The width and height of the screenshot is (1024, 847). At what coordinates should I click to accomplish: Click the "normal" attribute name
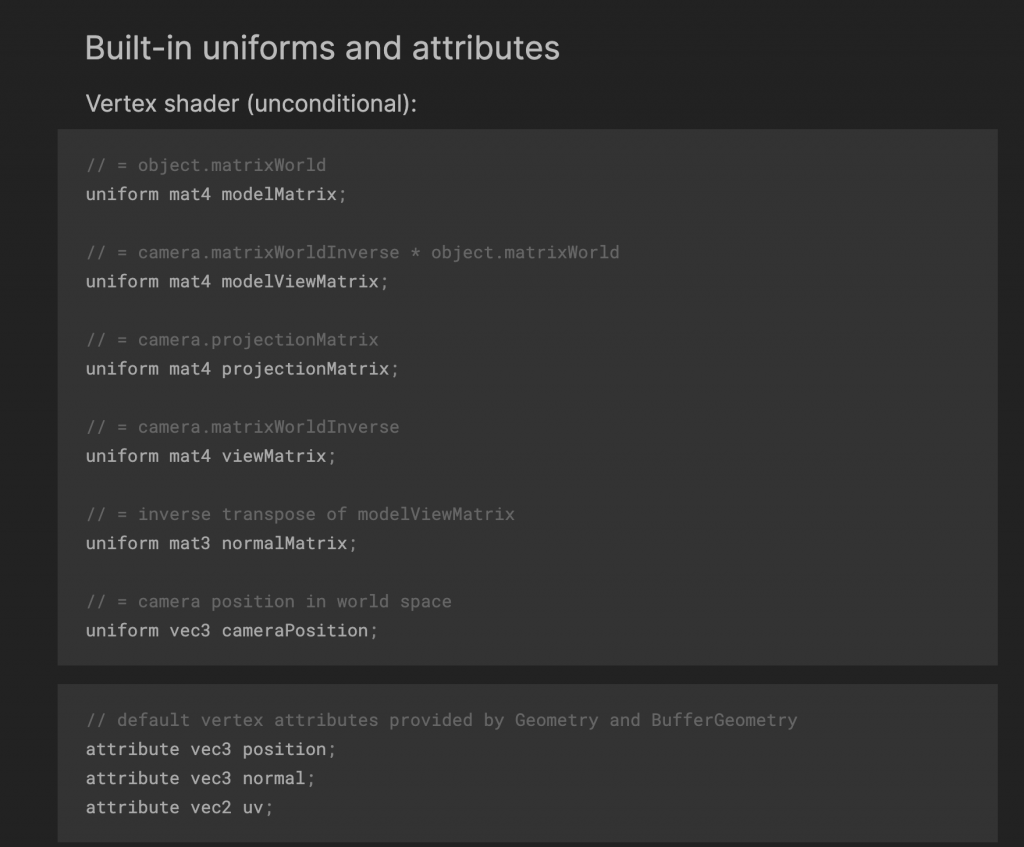pyautogui.click(x=274, y=778)
